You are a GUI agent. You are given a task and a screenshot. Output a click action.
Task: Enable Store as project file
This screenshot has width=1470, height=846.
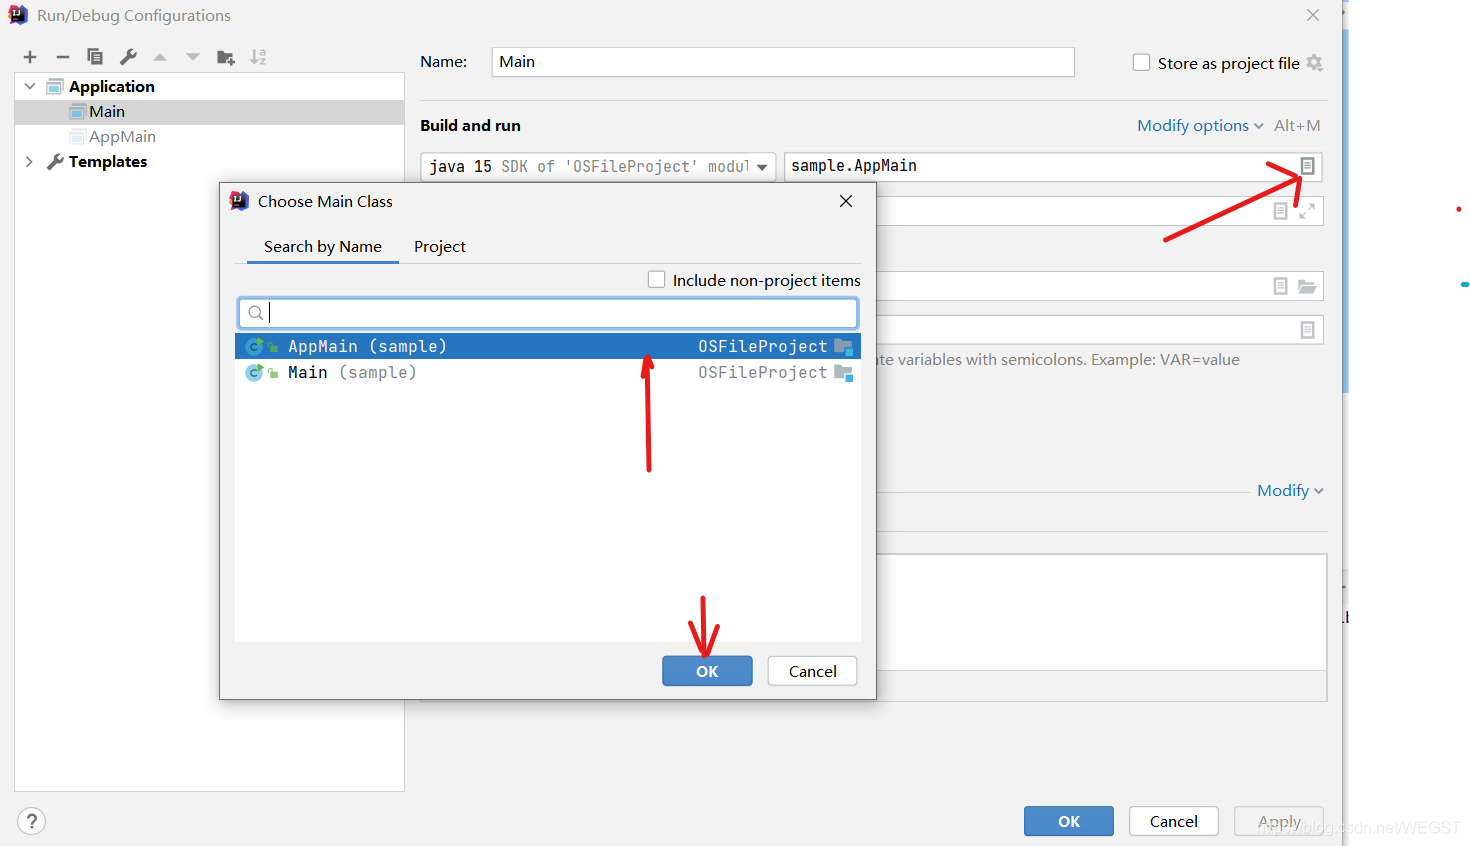tap(1141, 62)
